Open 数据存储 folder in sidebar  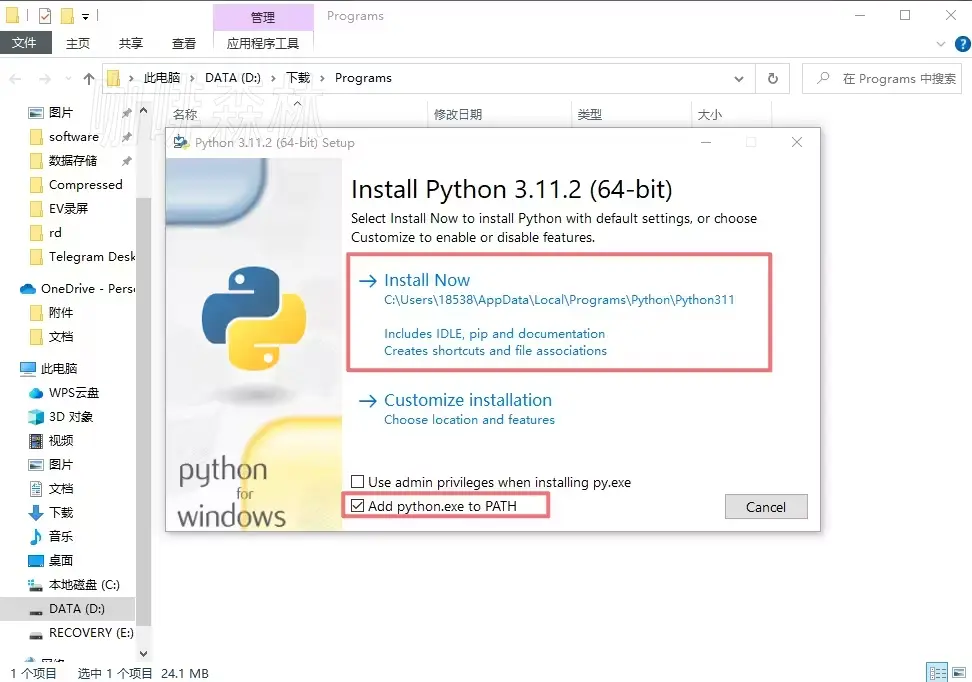[x=73, y=161]
